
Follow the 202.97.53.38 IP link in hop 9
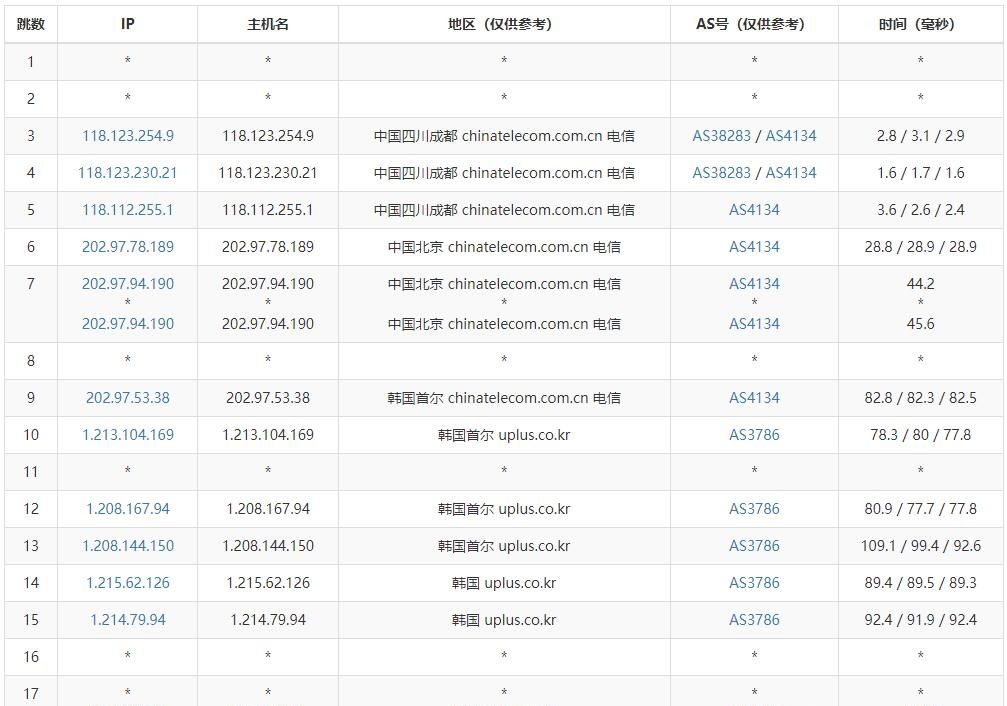pos(128,398)
